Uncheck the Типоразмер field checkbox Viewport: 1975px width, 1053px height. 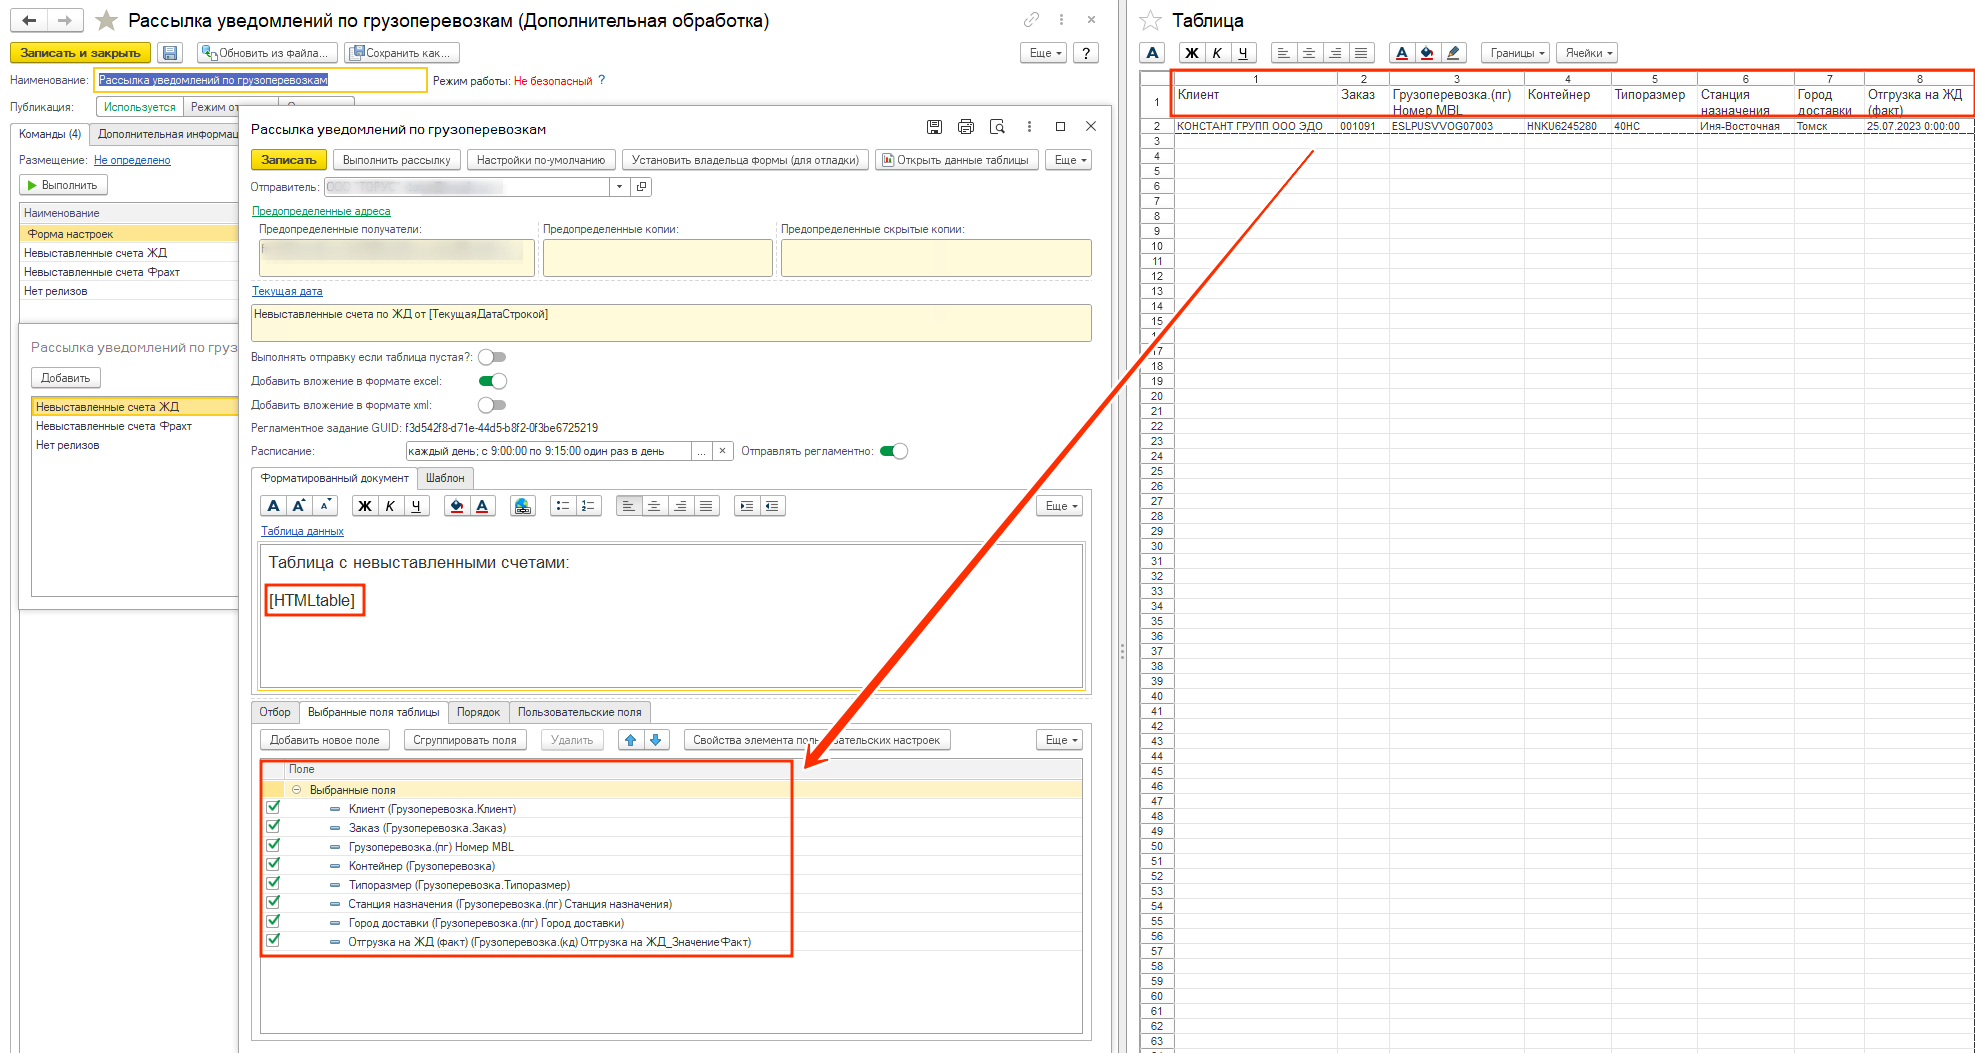[x=273, y=883]
